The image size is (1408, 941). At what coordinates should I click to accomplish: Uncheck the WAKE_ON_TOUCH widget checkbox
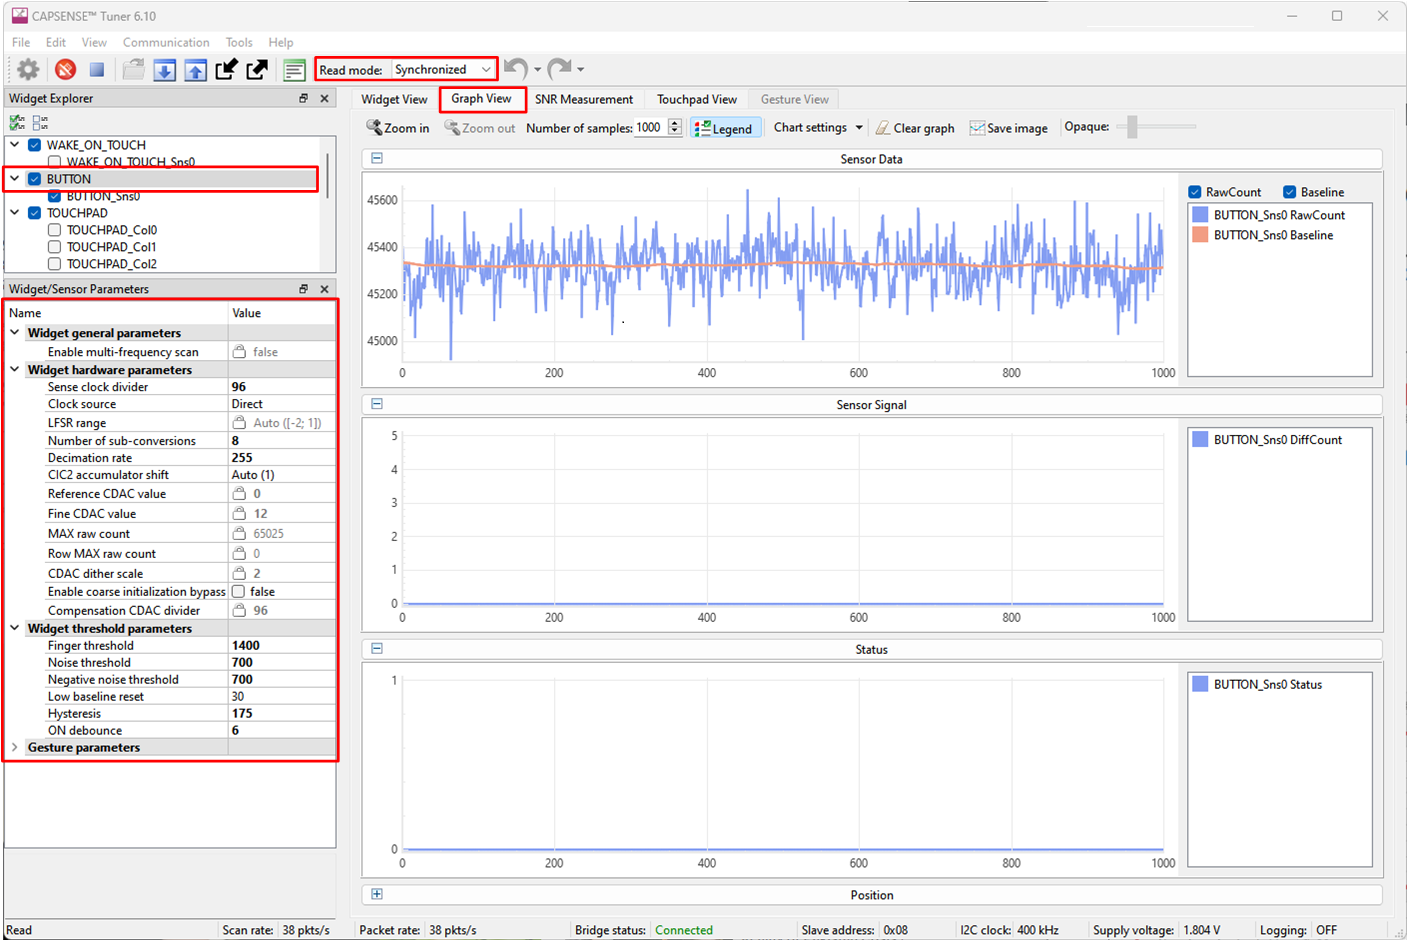(x=35, y=145)
